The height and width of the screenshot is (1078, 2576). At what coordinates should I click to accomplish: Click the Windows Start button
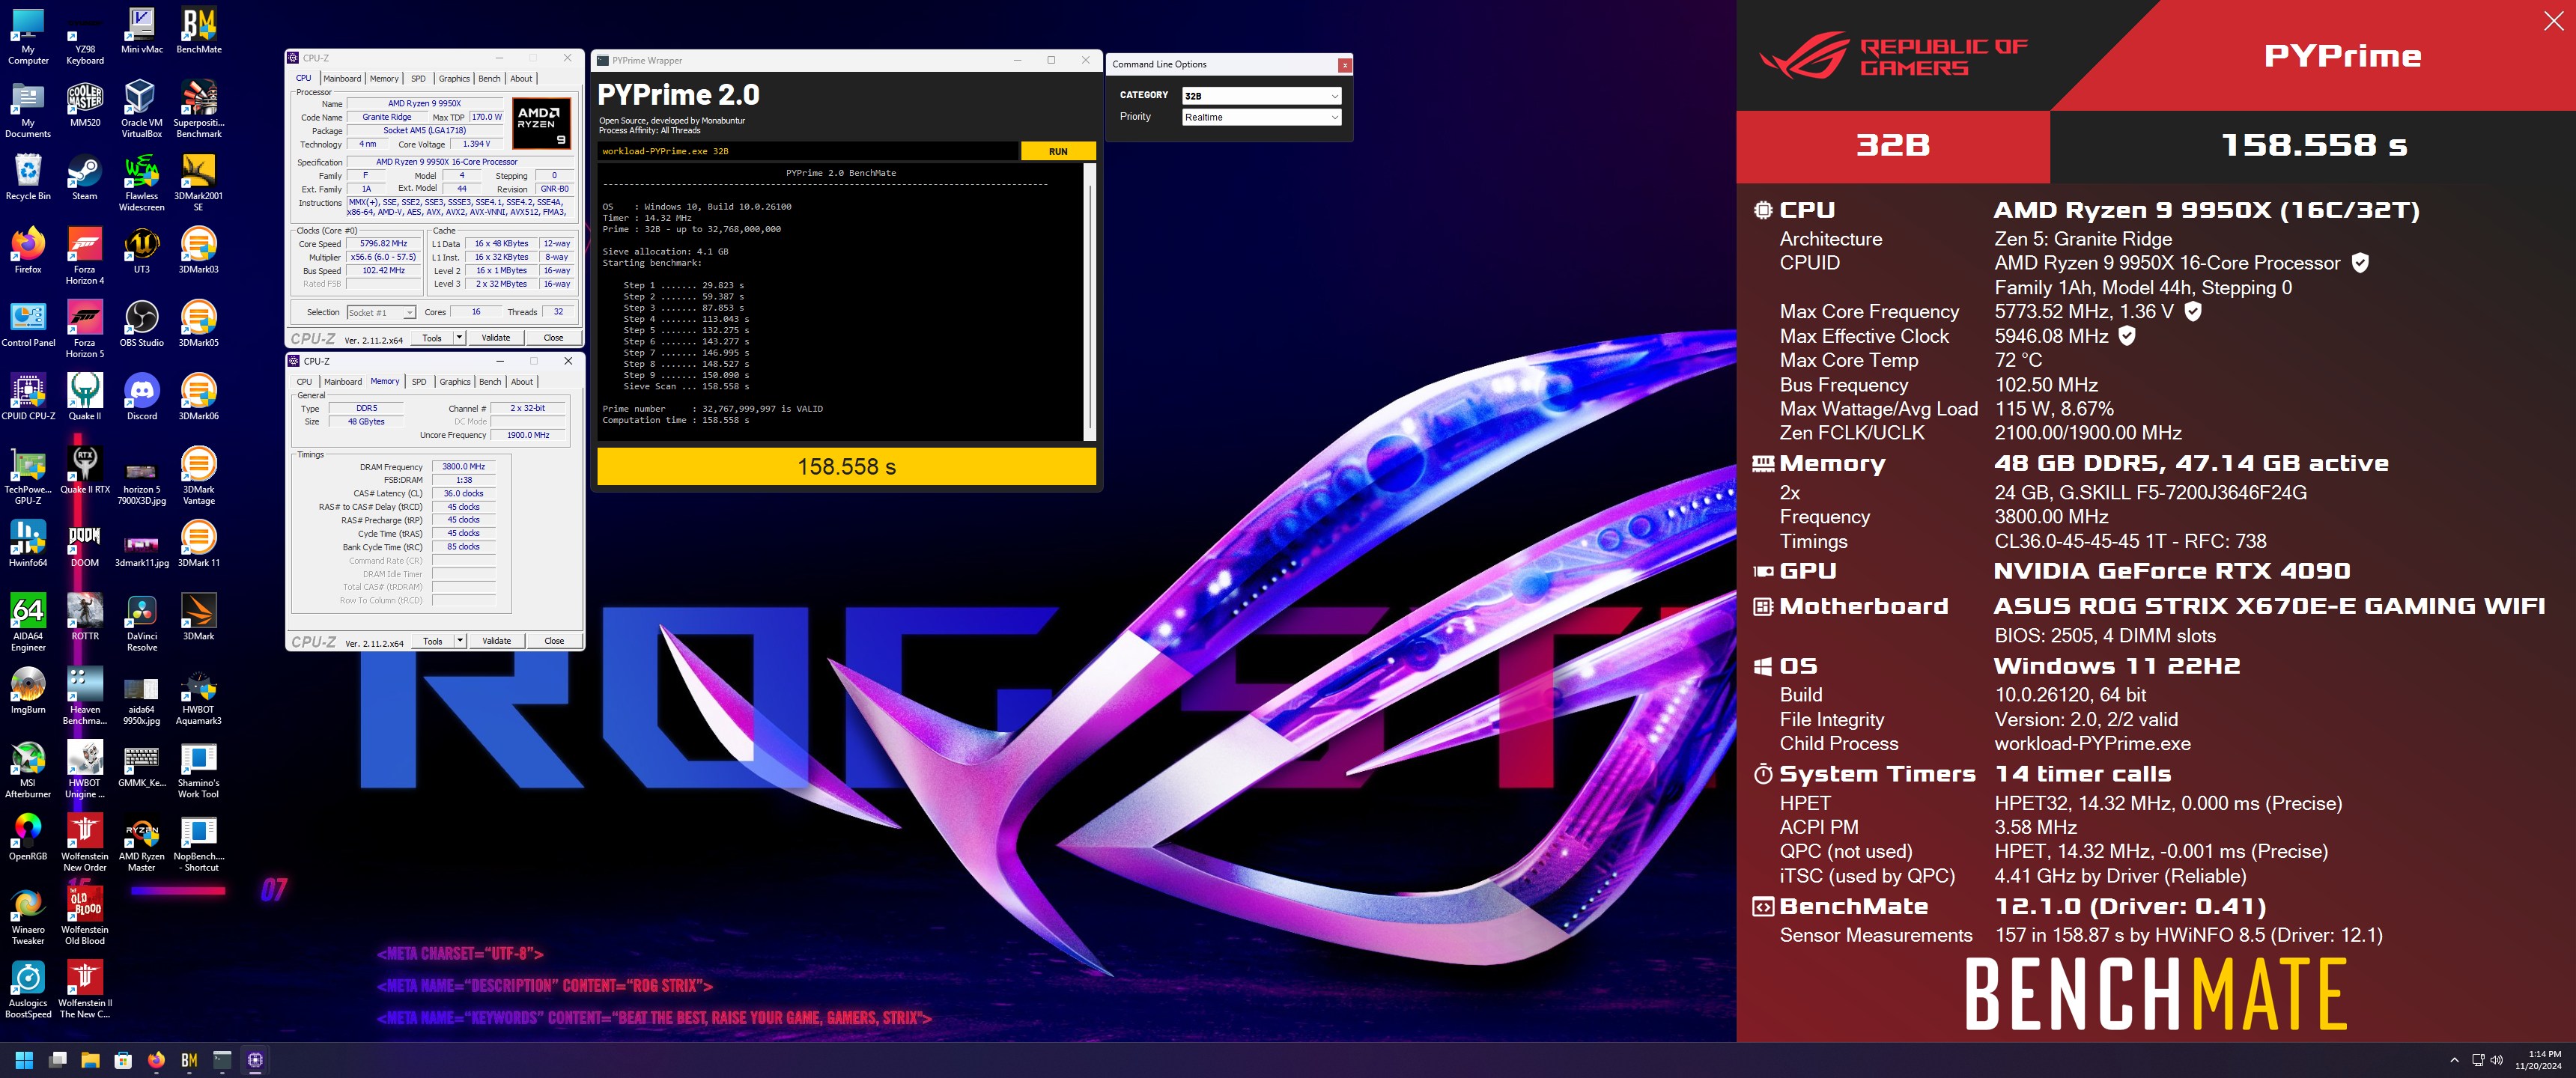pyautogui.click(x=24, y=1060)
